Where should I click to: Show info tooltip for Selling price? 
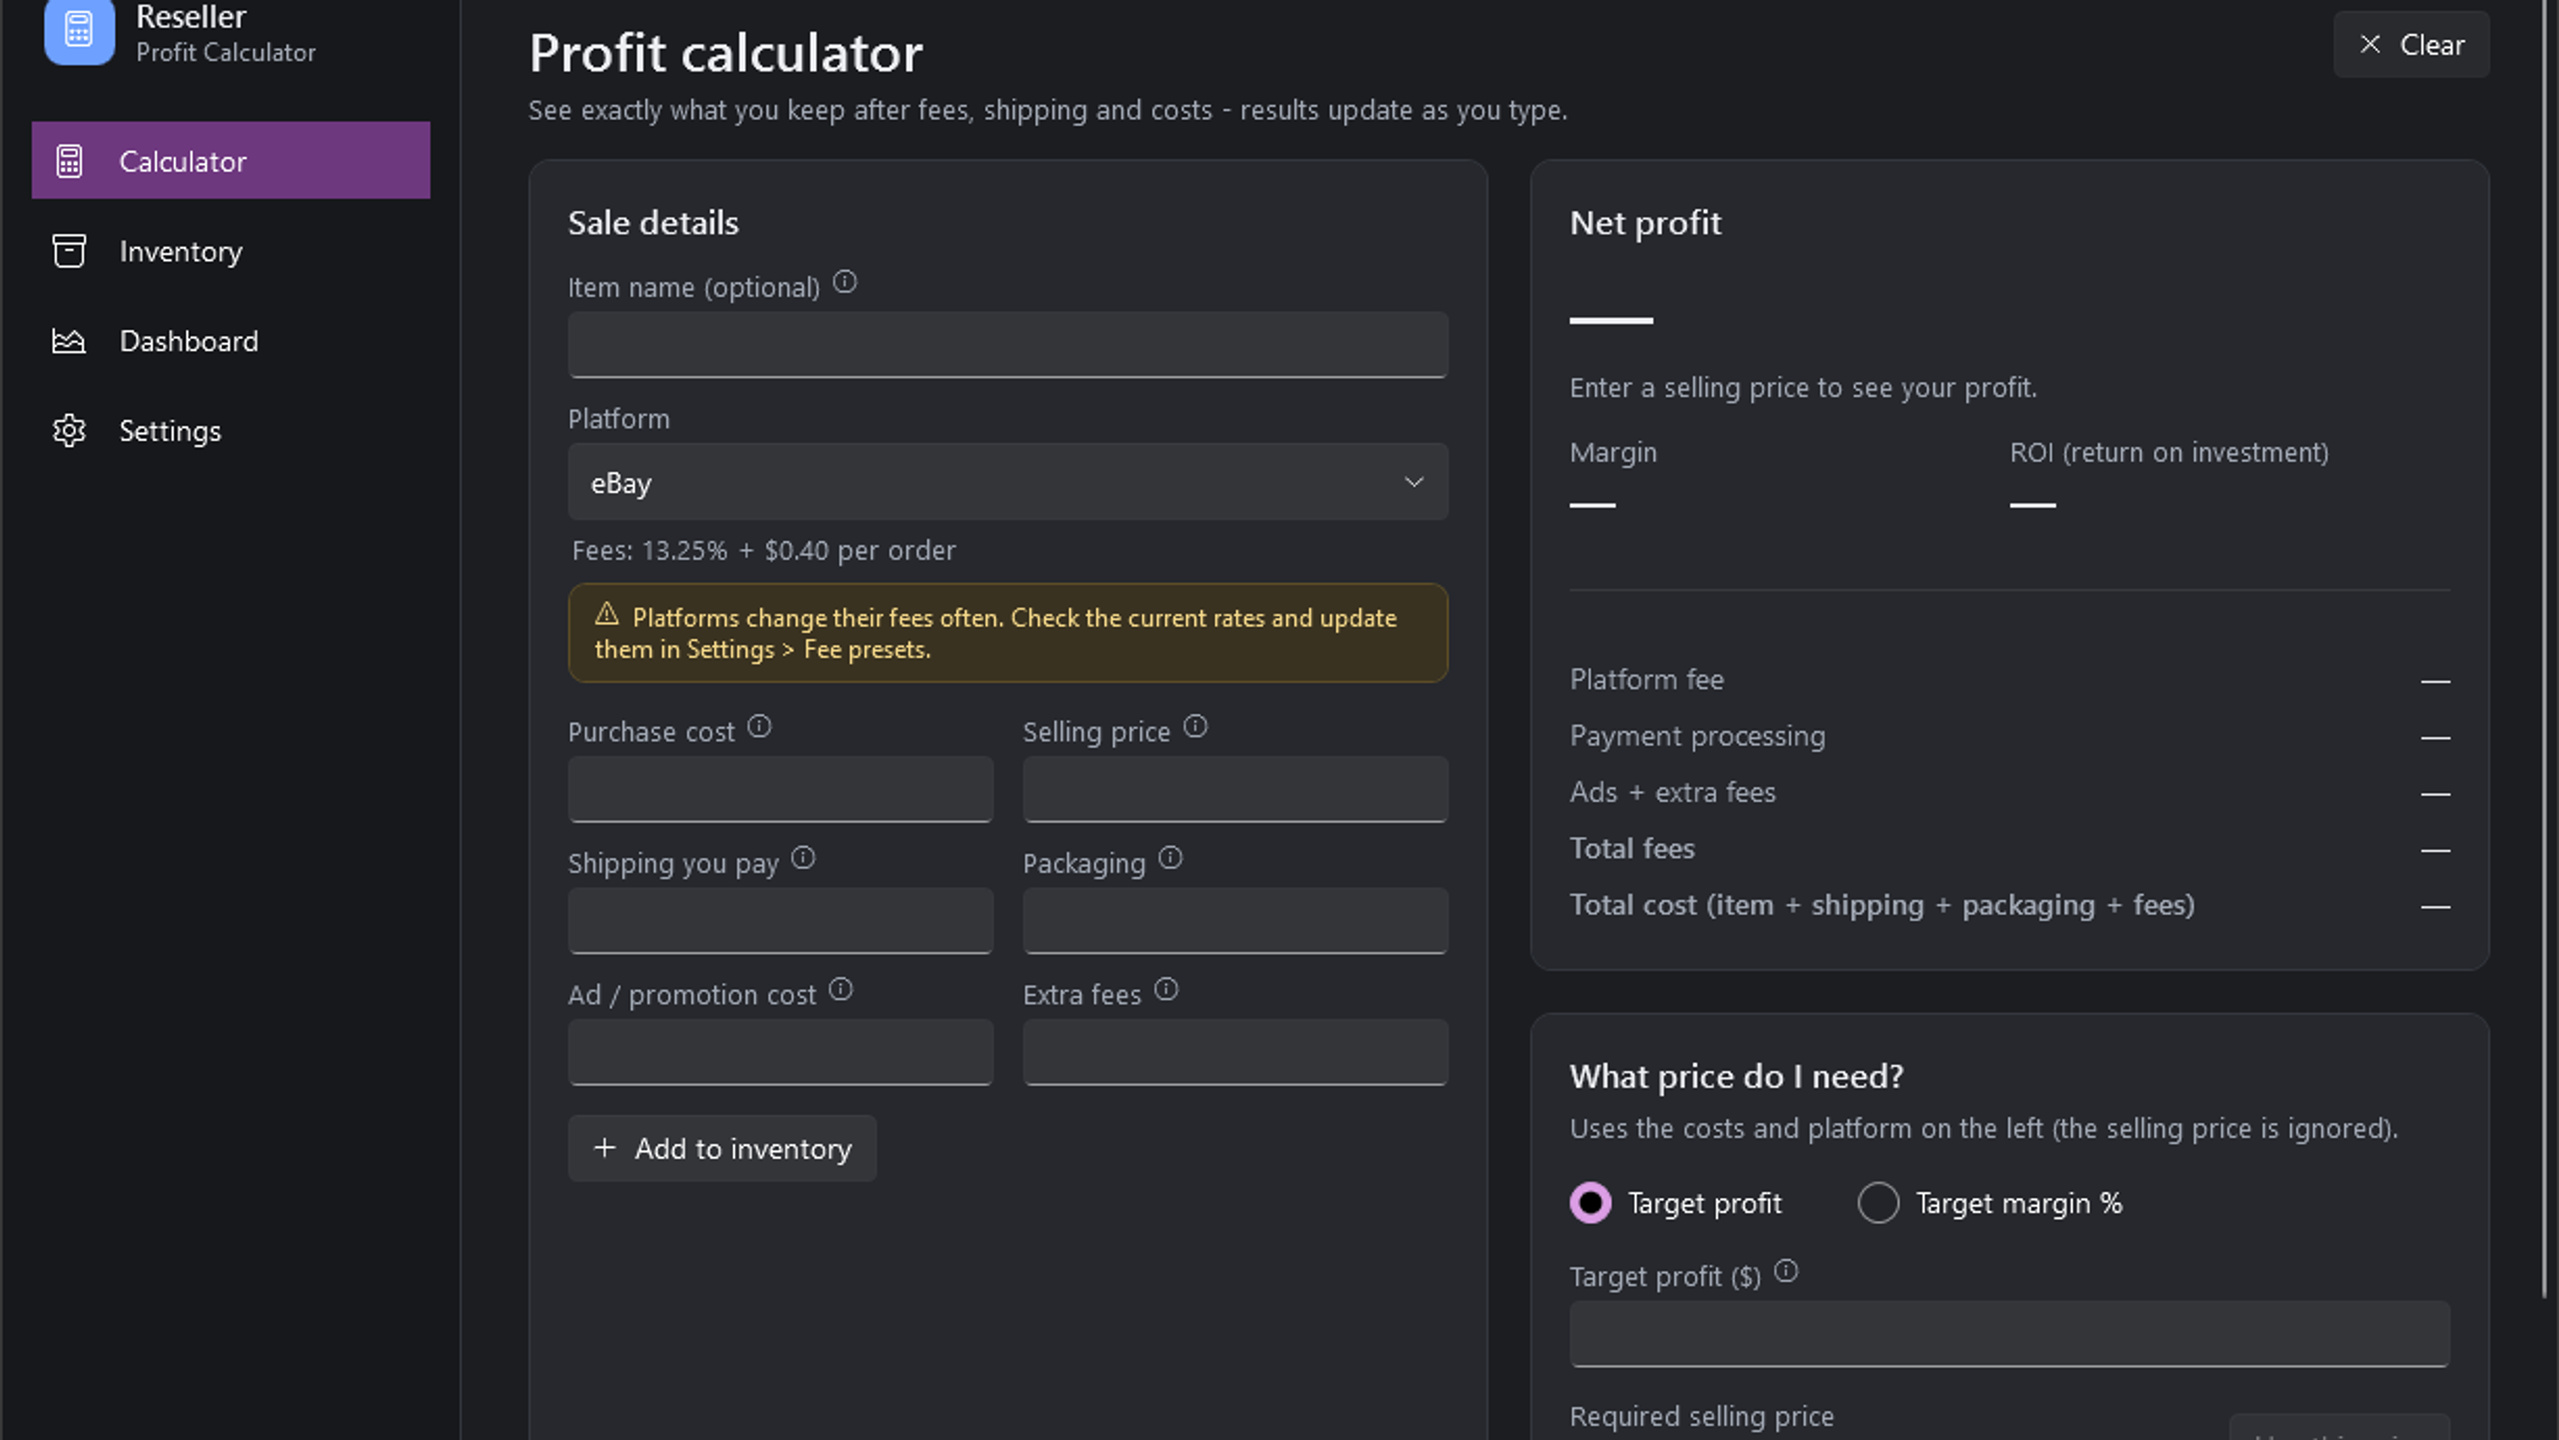tap(1196, 727)
